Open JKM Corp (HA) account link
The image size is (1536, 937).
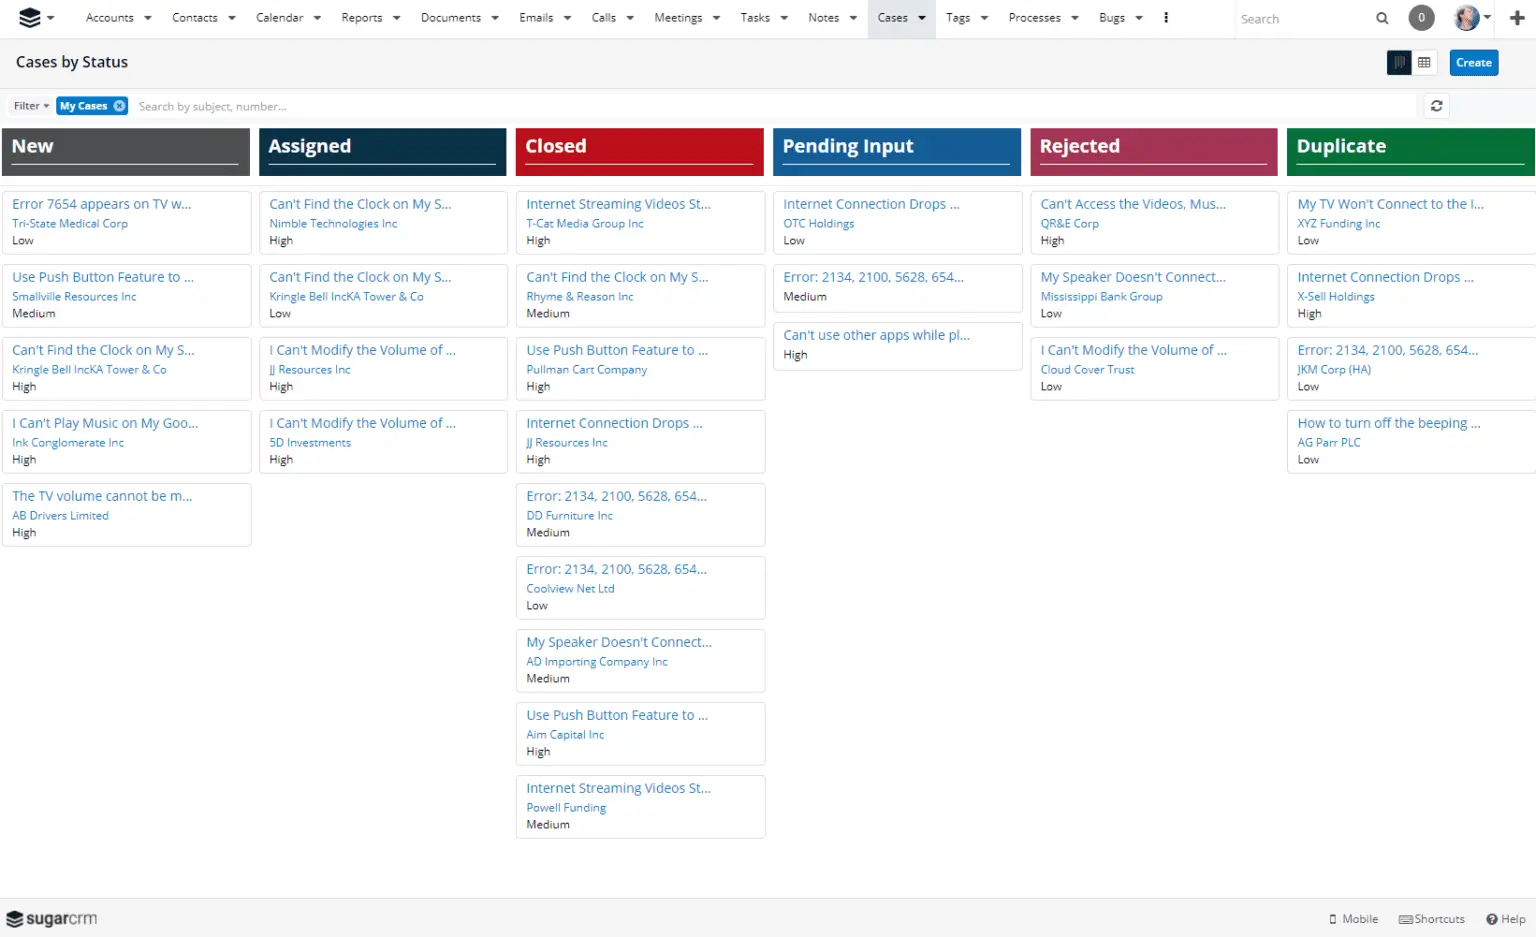pyautogui.click(x=1334, y=370)
